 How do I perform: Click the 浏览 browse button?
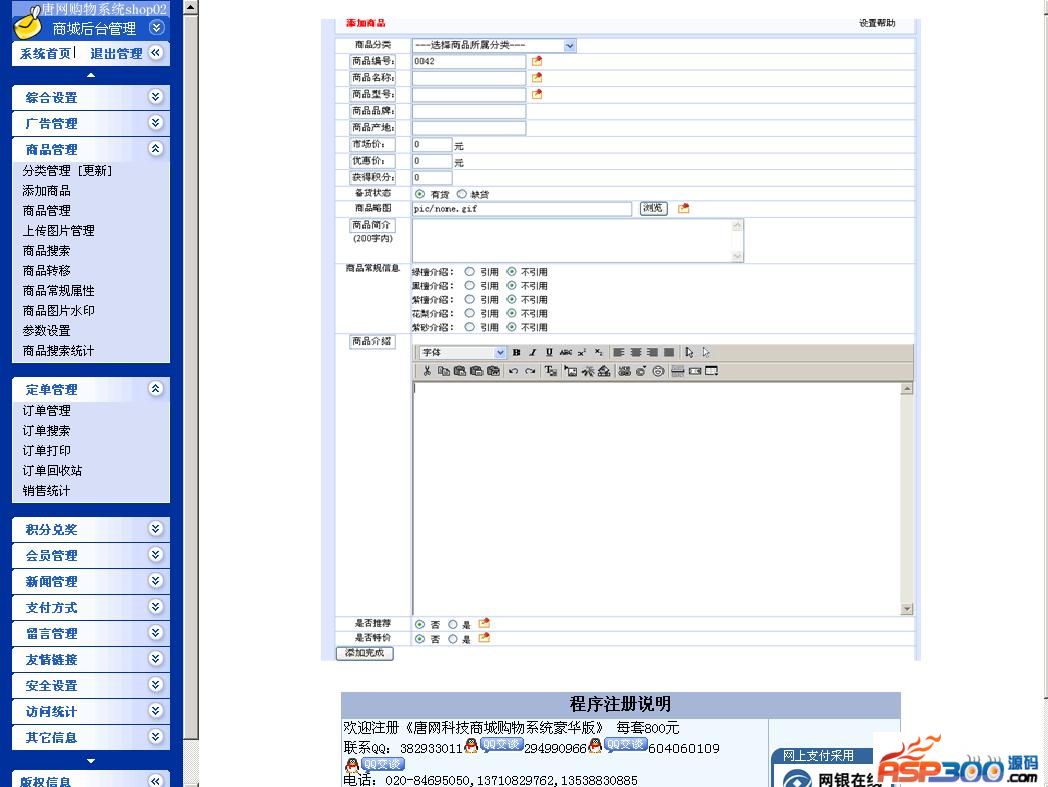click(x=653, y=209)
